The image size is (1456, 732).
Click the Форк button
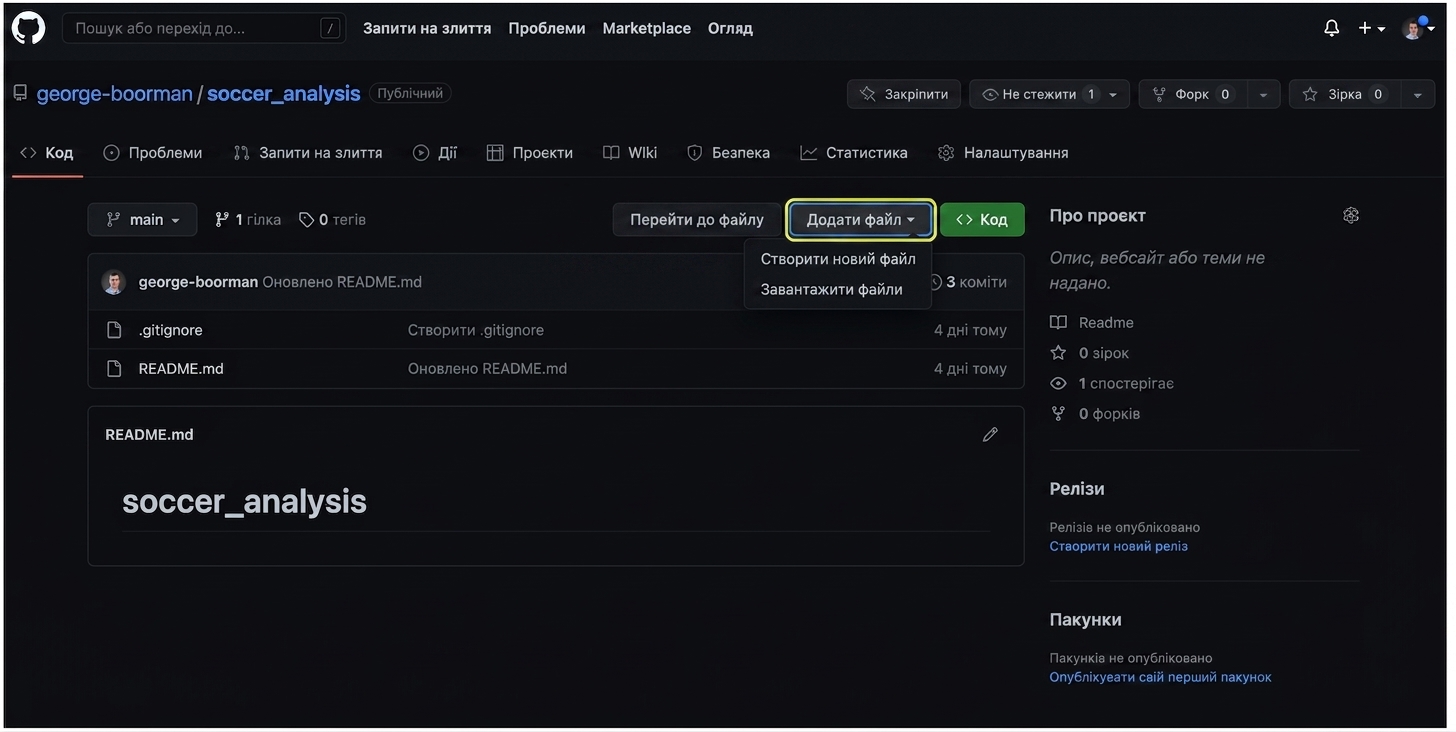[1193, 94]
